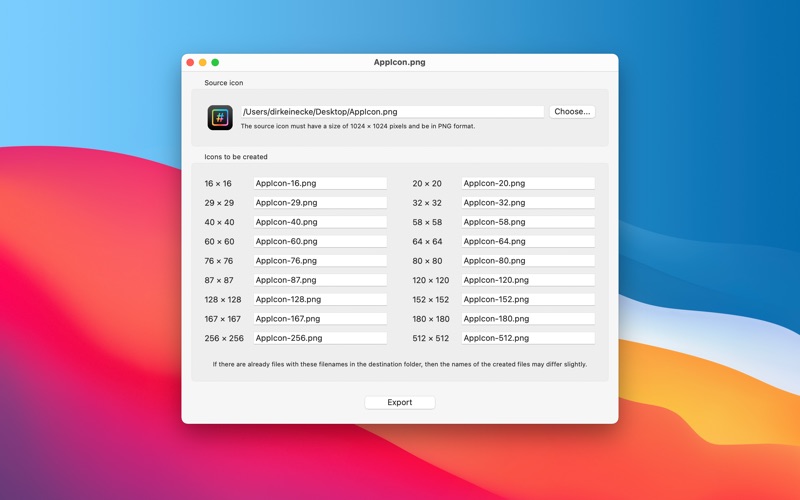800x500 pixels.
Task: Edit the AppIcon-76.png filename field
Action: pos(320,261)
